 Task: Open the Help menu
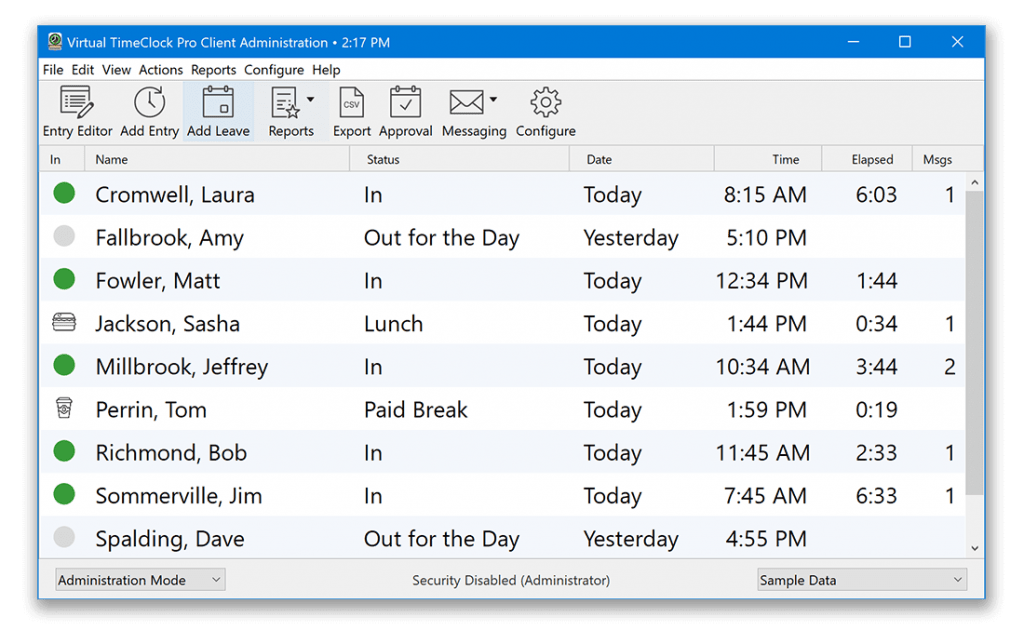pyautogui.click(x=326, y=70)
